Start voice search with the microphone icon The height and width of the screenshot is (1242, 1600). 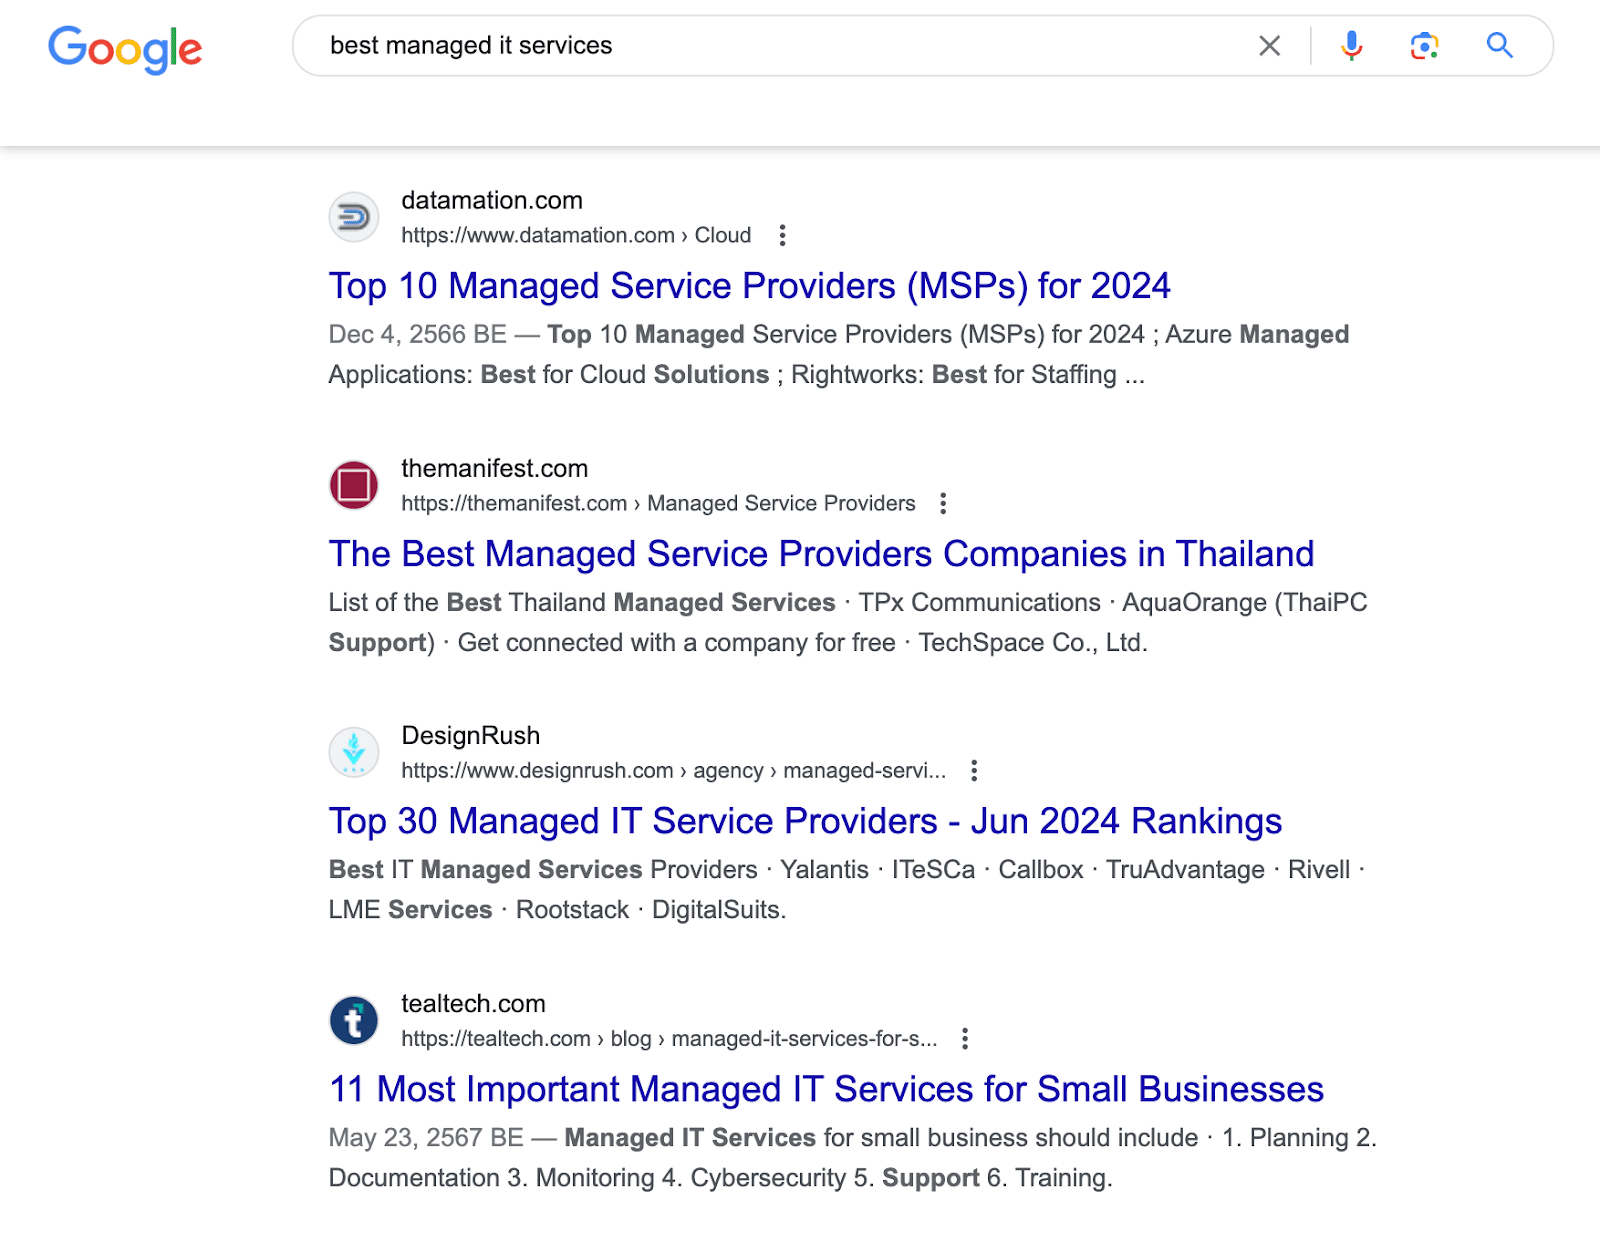click(x=1351, y=46)
